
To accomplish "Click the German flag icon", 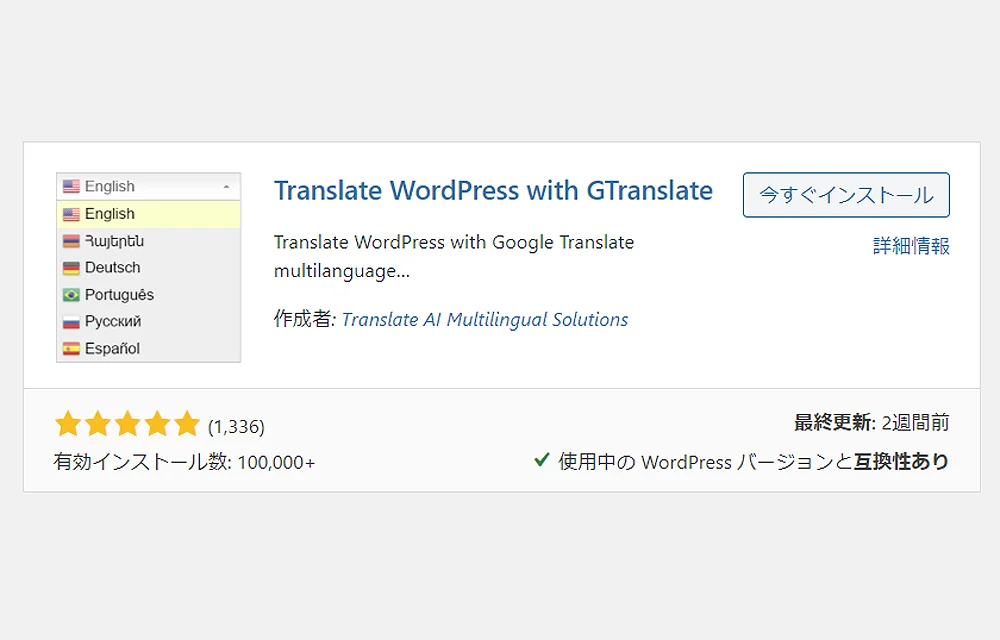I will (x=71, y=268).
